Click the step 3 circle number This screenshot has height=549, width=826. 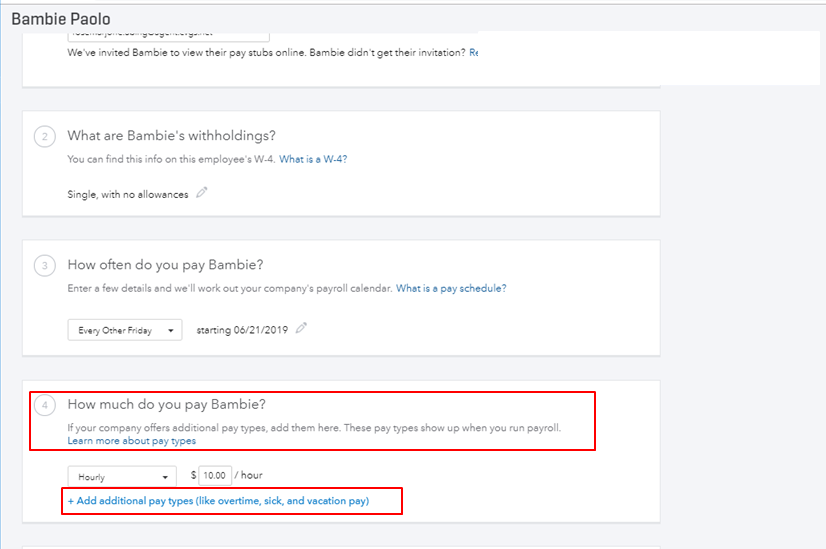pyautogui.click(x=44, y=265)
